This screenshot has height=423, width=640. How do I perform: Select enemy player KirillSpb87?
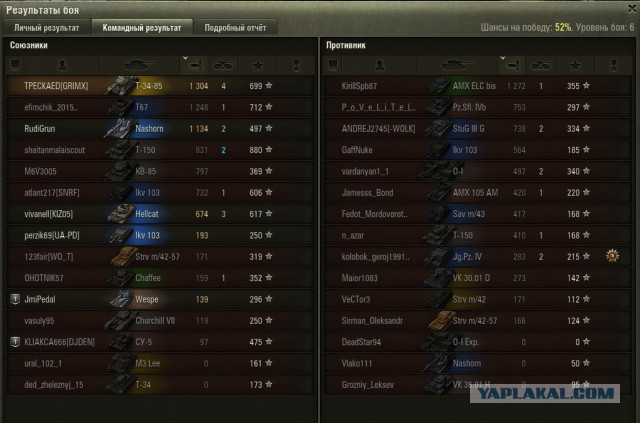pyautogui.click(x=359, y=86)
